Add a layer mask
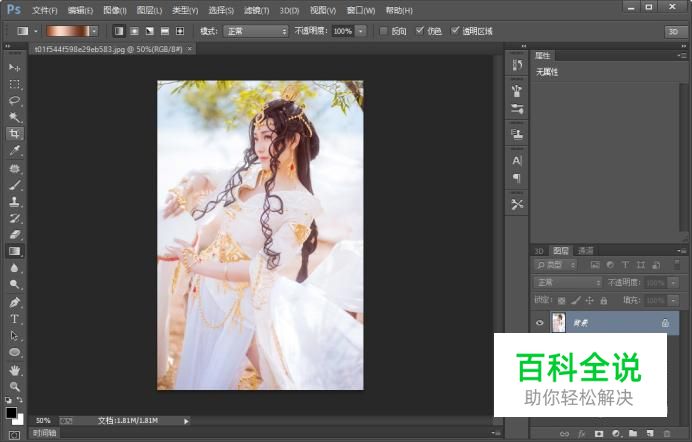 coord(598,434)
